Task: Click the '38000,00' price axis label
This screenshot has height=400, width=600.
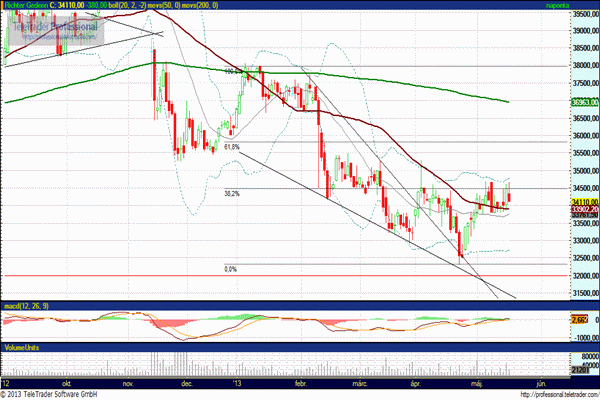Action: click(585, 65)
